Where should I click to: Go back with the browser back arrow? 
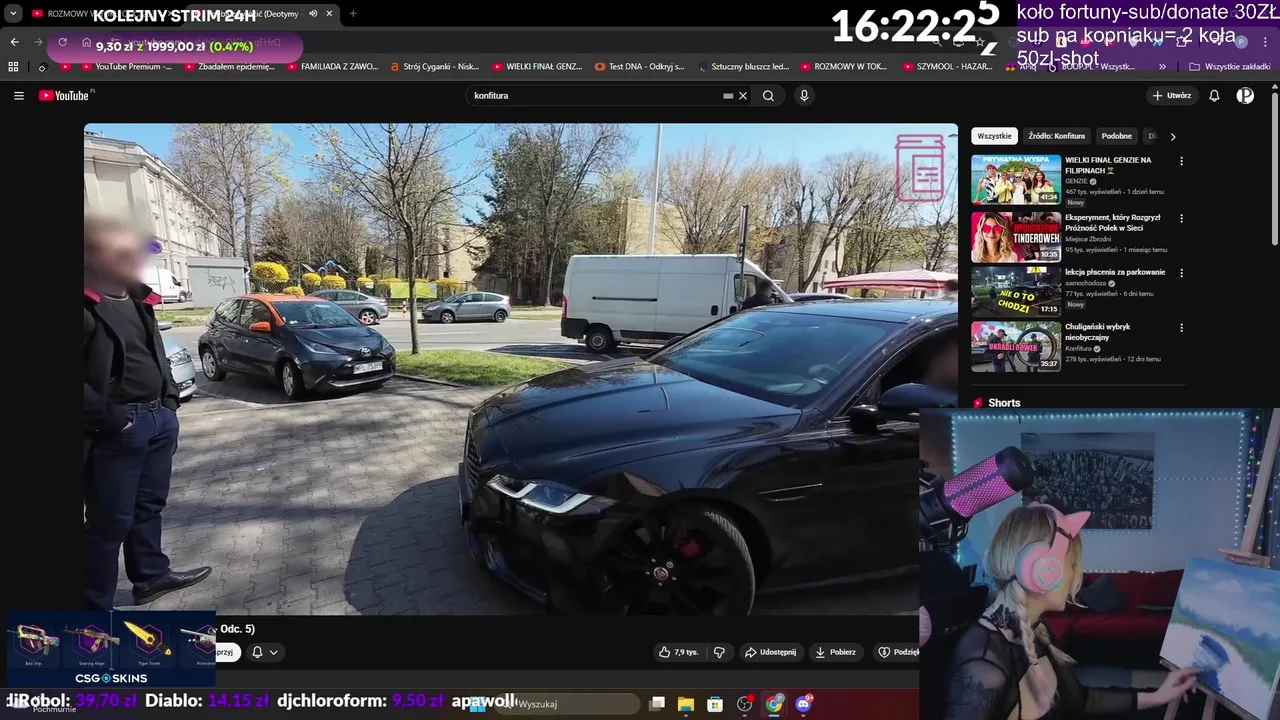point(14,42)
